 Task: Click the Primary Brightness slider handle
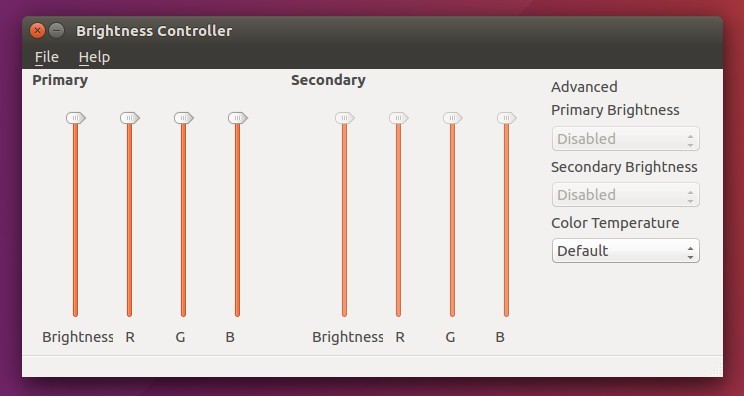75,118
